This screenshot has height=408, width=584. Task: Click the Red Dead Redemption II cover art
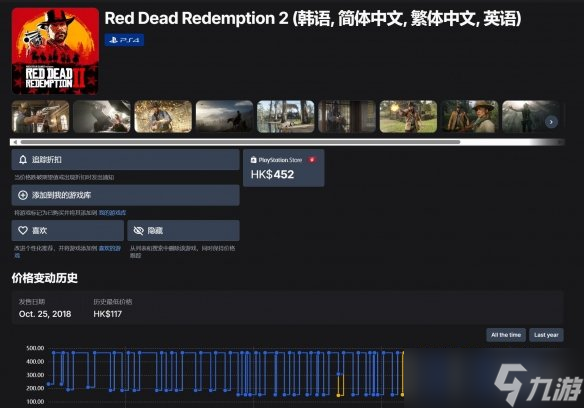55,51
